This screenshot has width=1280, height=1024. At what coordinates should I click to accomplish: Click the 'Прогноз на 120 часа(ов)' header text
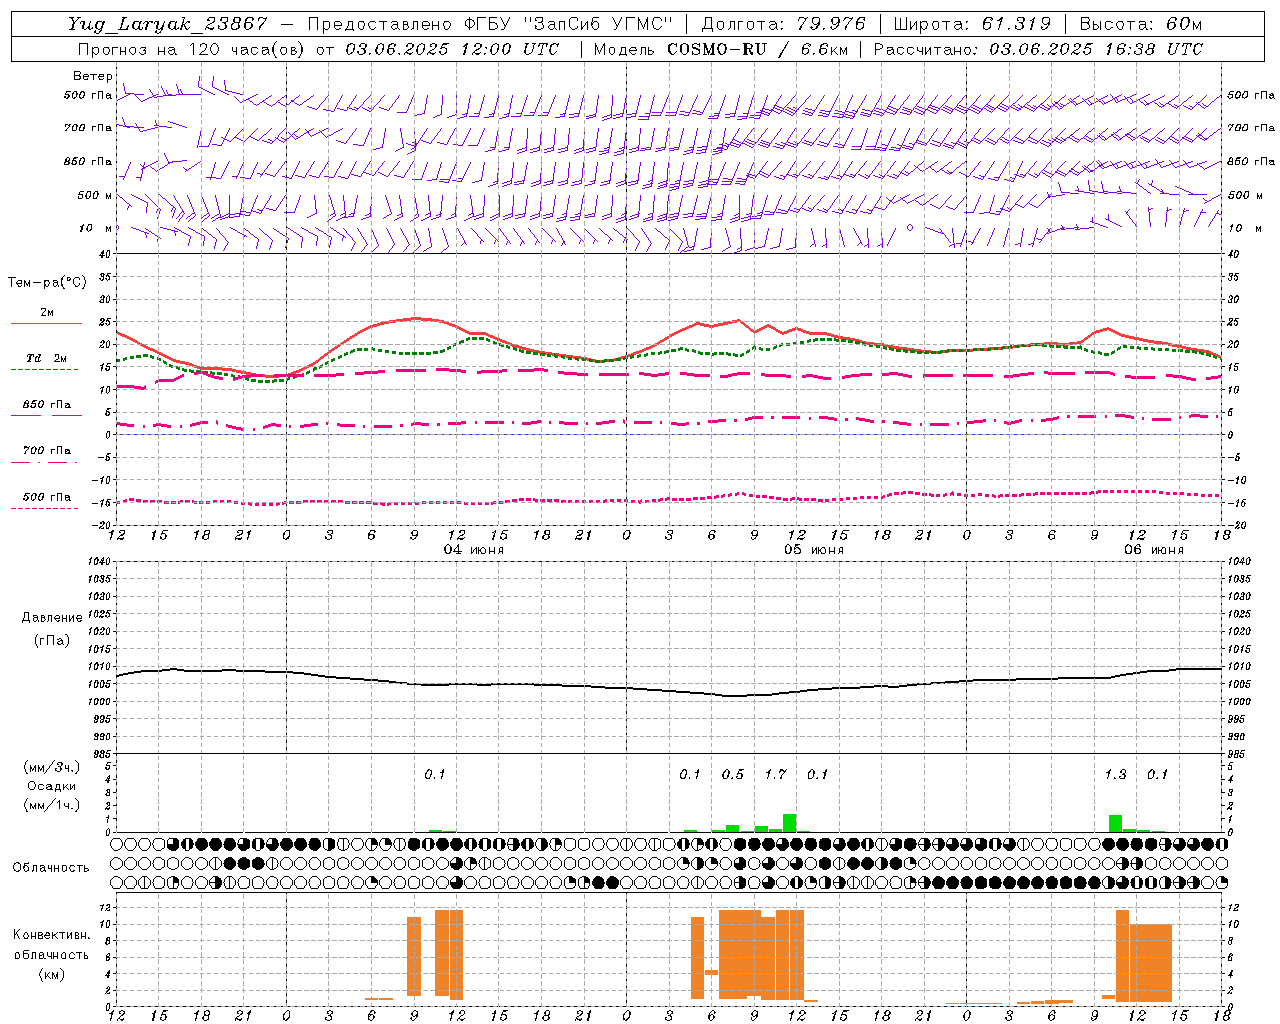(192, 49)
